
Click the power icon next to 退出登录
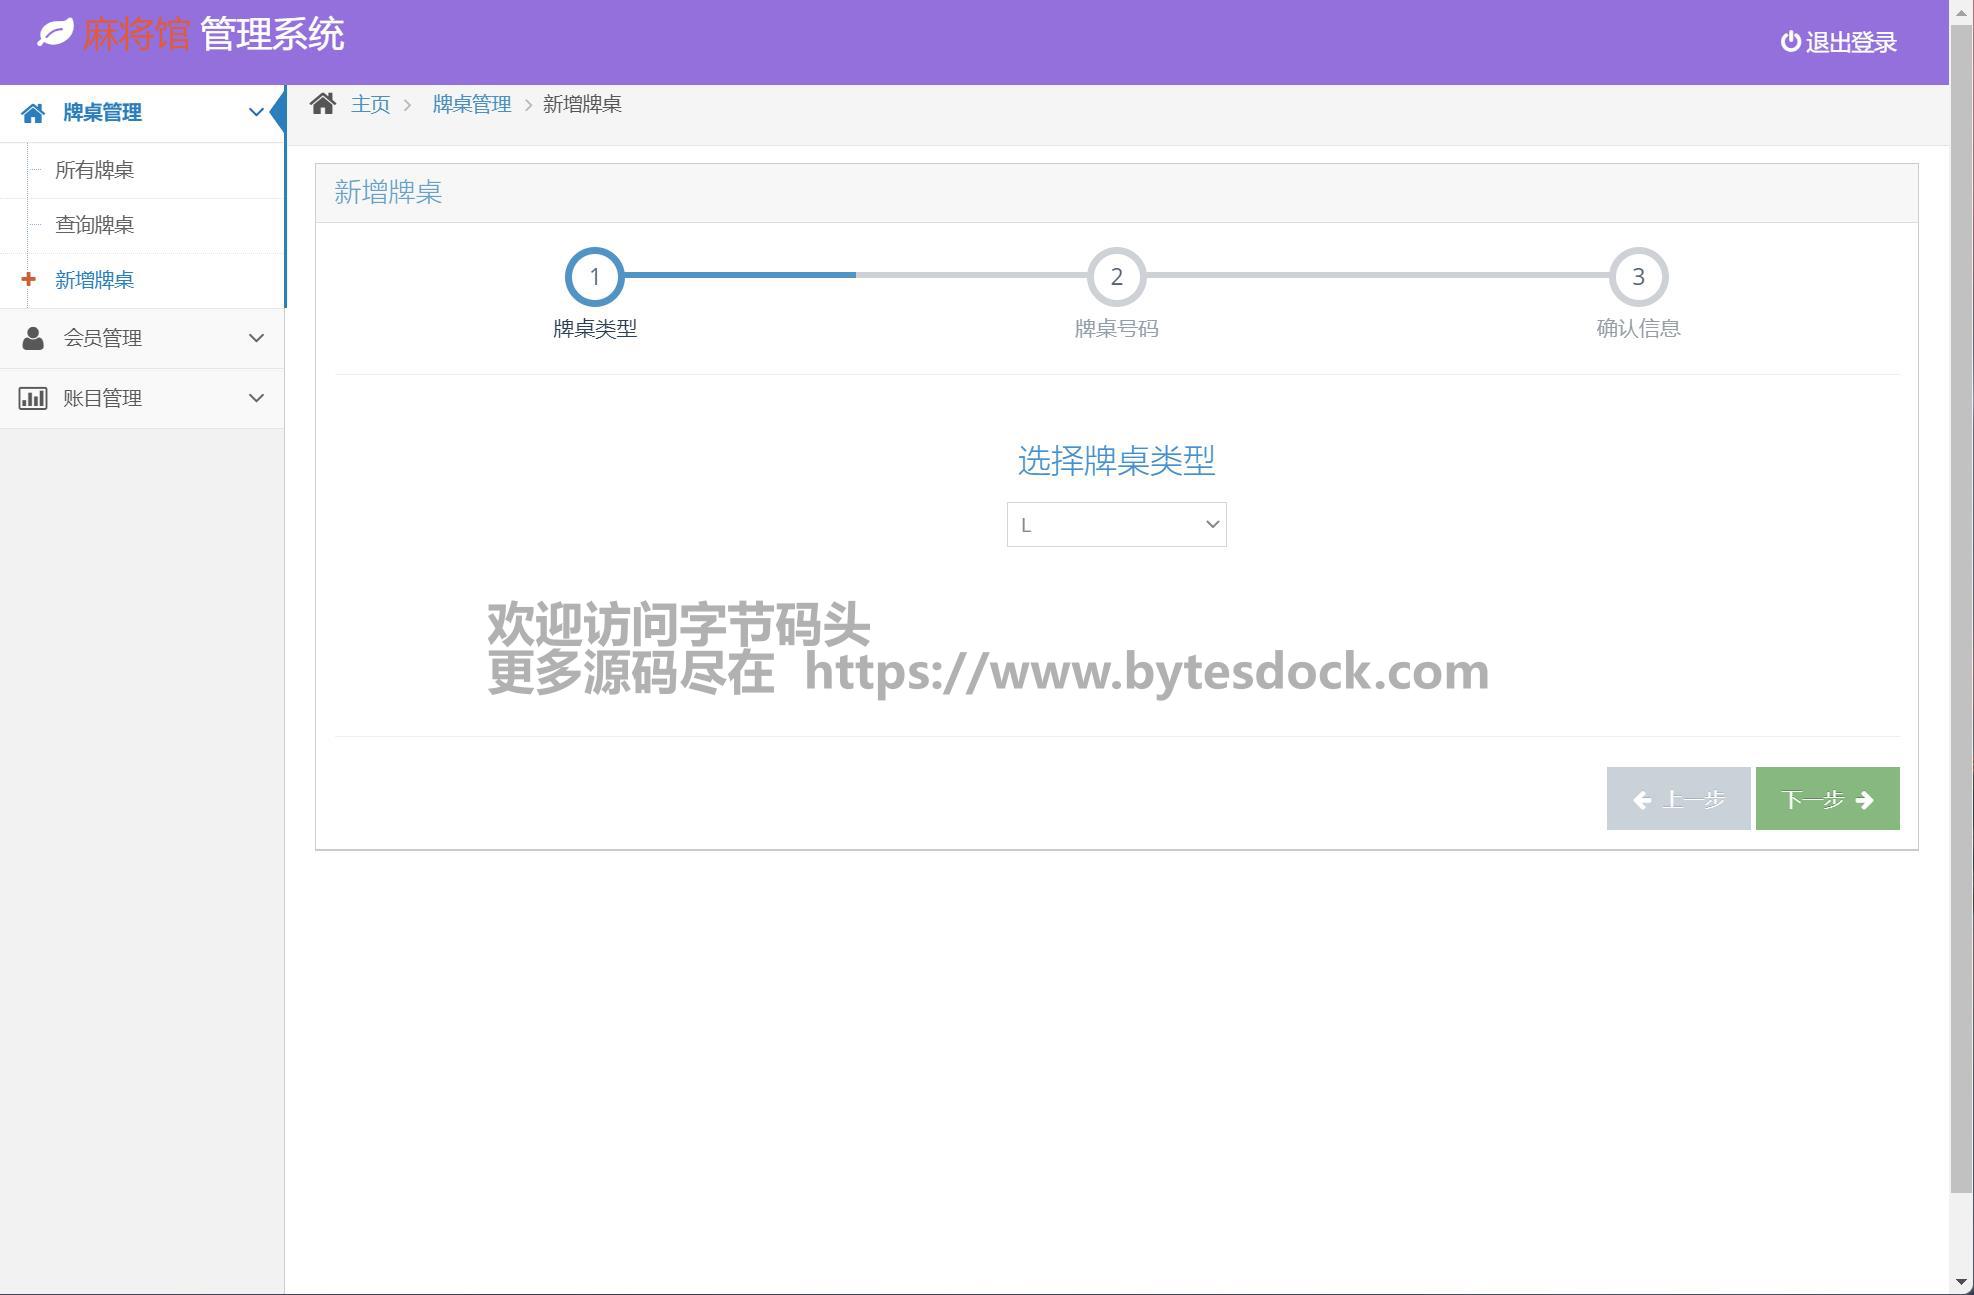pyautogui.click(x=1790, y=42)
